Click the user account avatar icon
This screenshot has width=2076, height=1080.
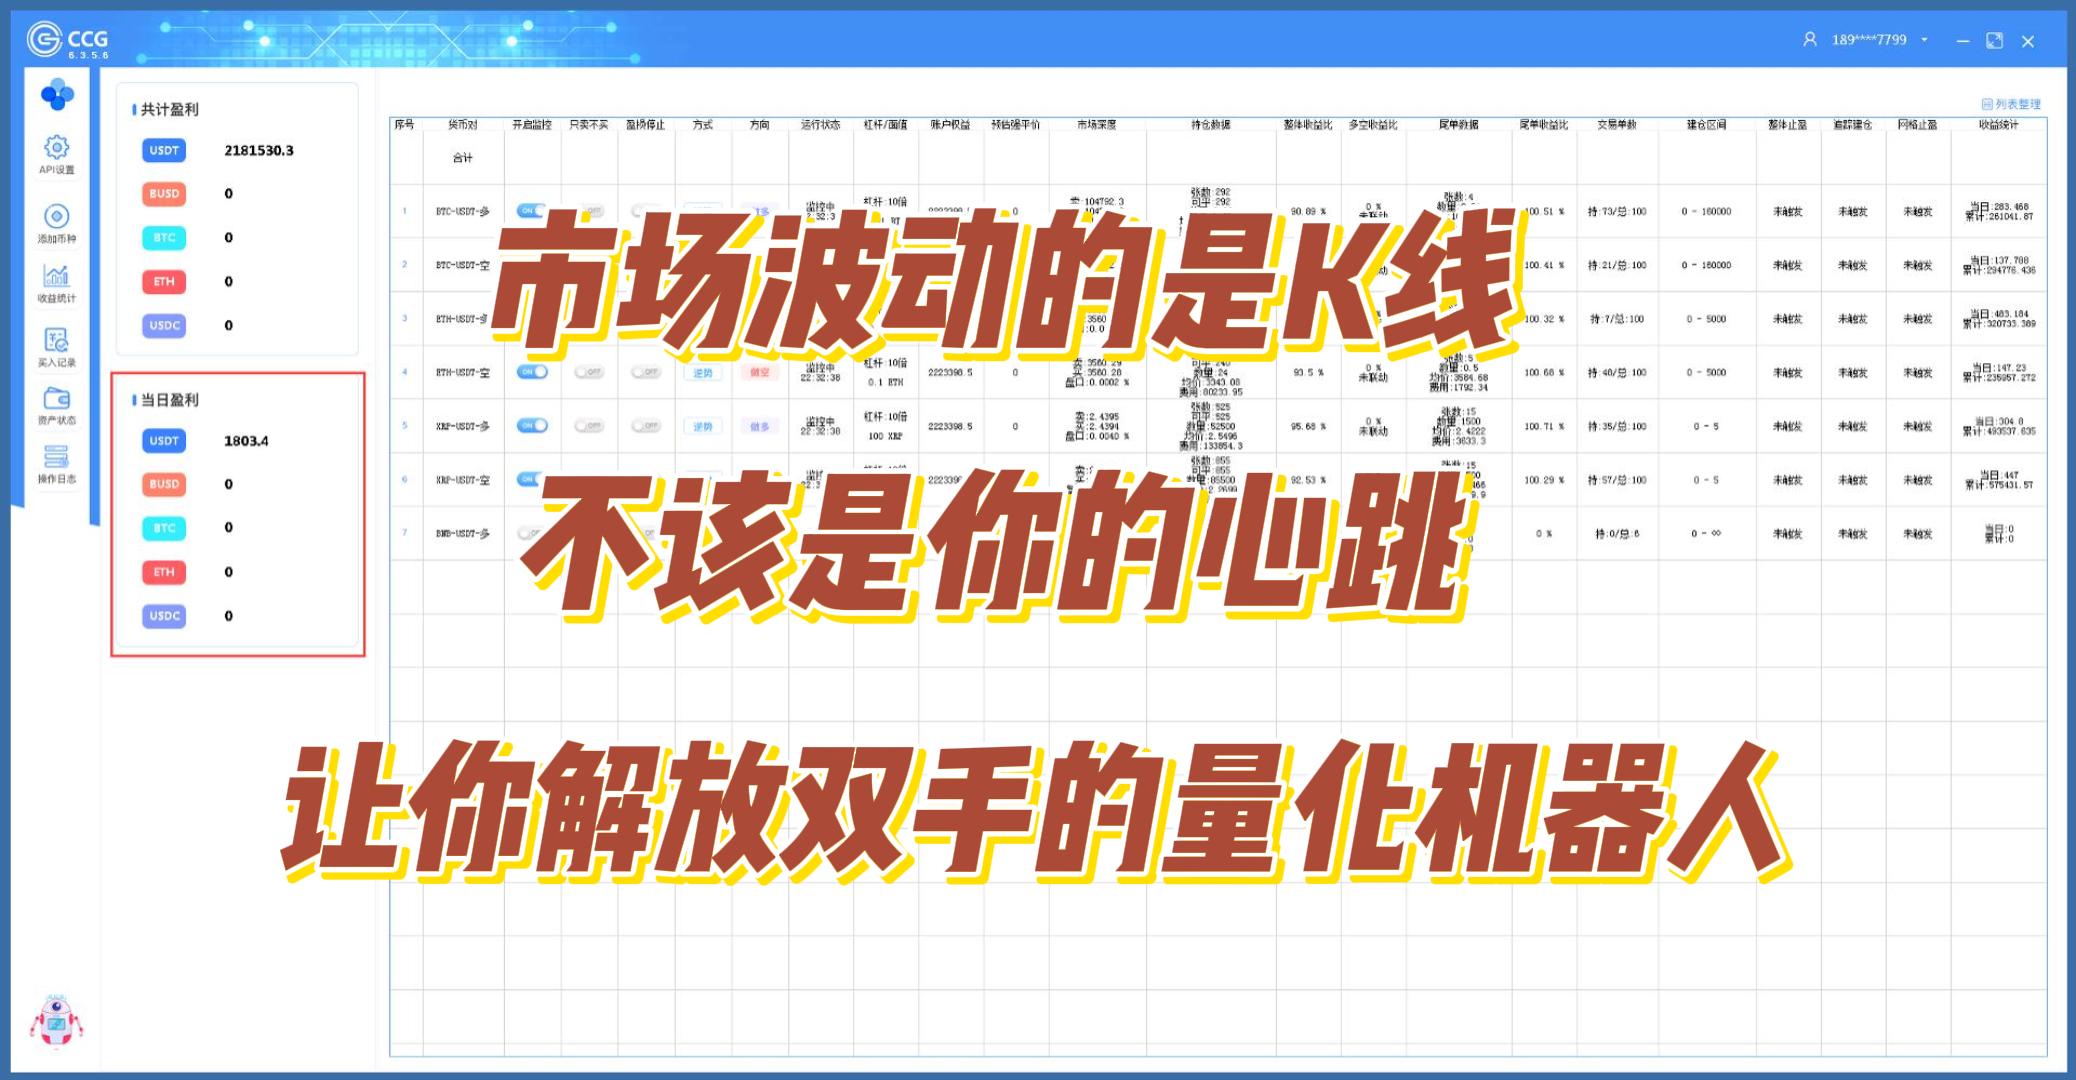point(1810,40)
